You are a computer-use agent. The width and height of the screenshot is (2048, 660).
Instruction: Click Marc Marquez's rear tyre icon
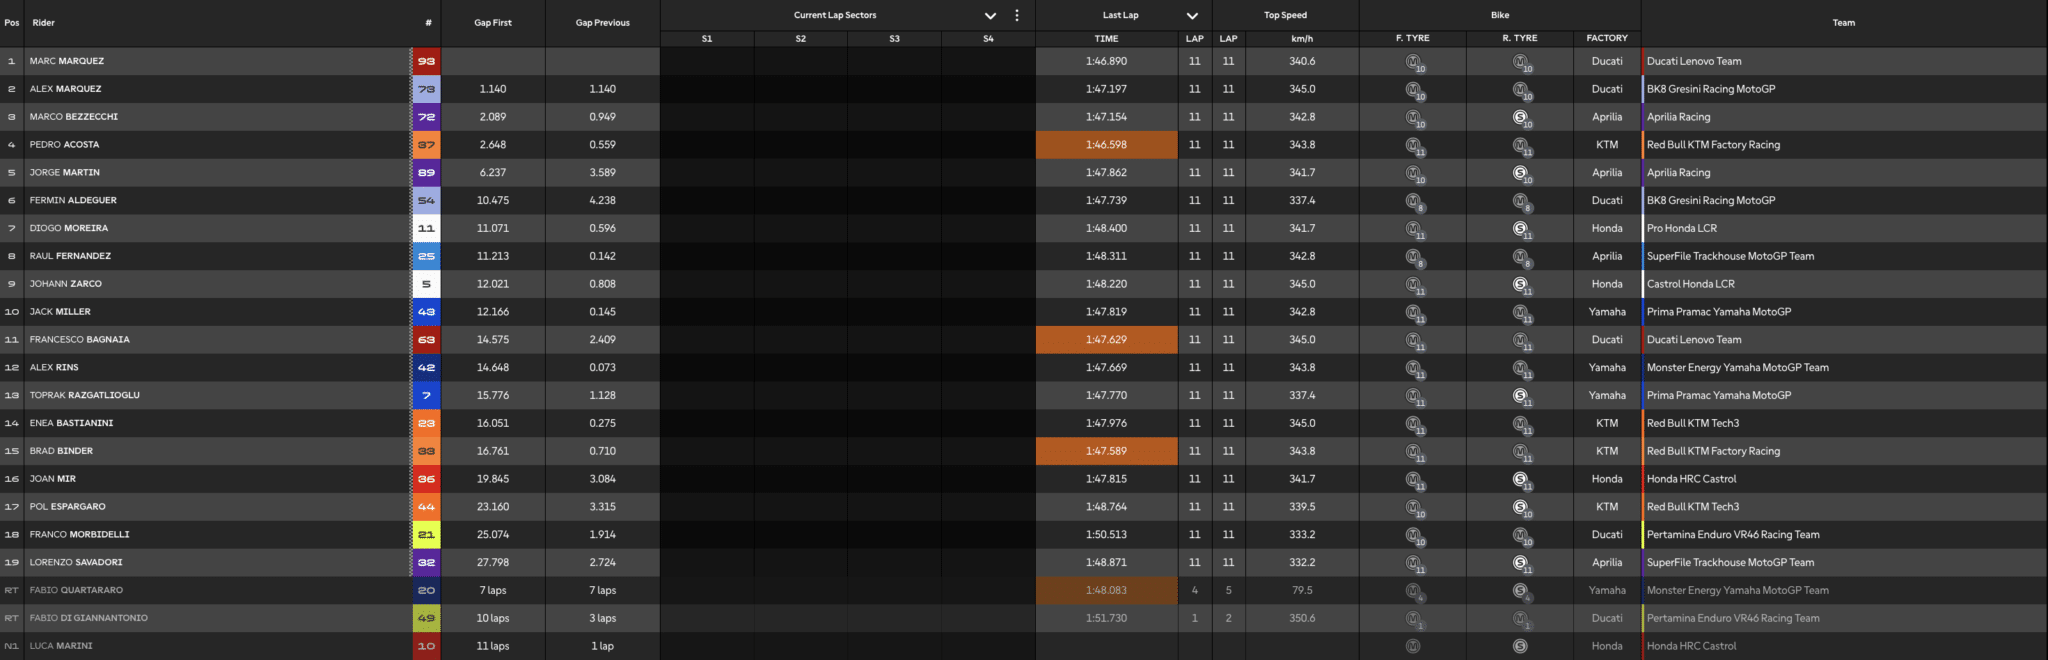click(x=1520, y=61)
